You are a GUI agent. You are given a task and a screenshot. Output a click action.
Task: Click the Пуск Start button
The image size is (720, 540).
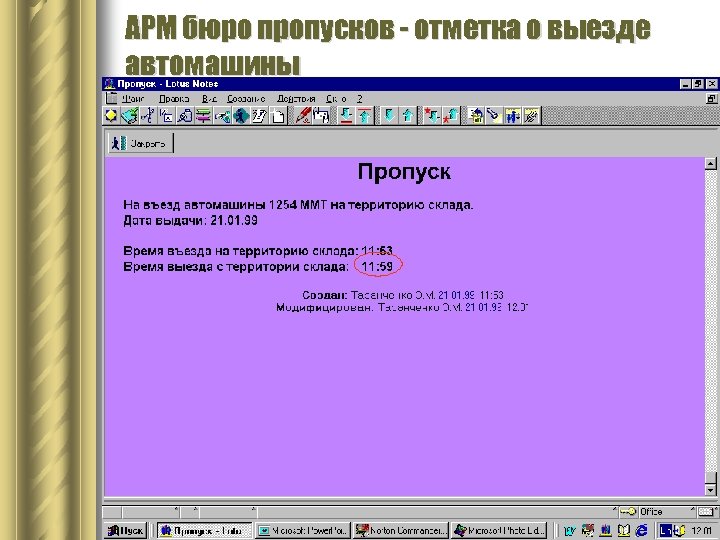[125, 531]
